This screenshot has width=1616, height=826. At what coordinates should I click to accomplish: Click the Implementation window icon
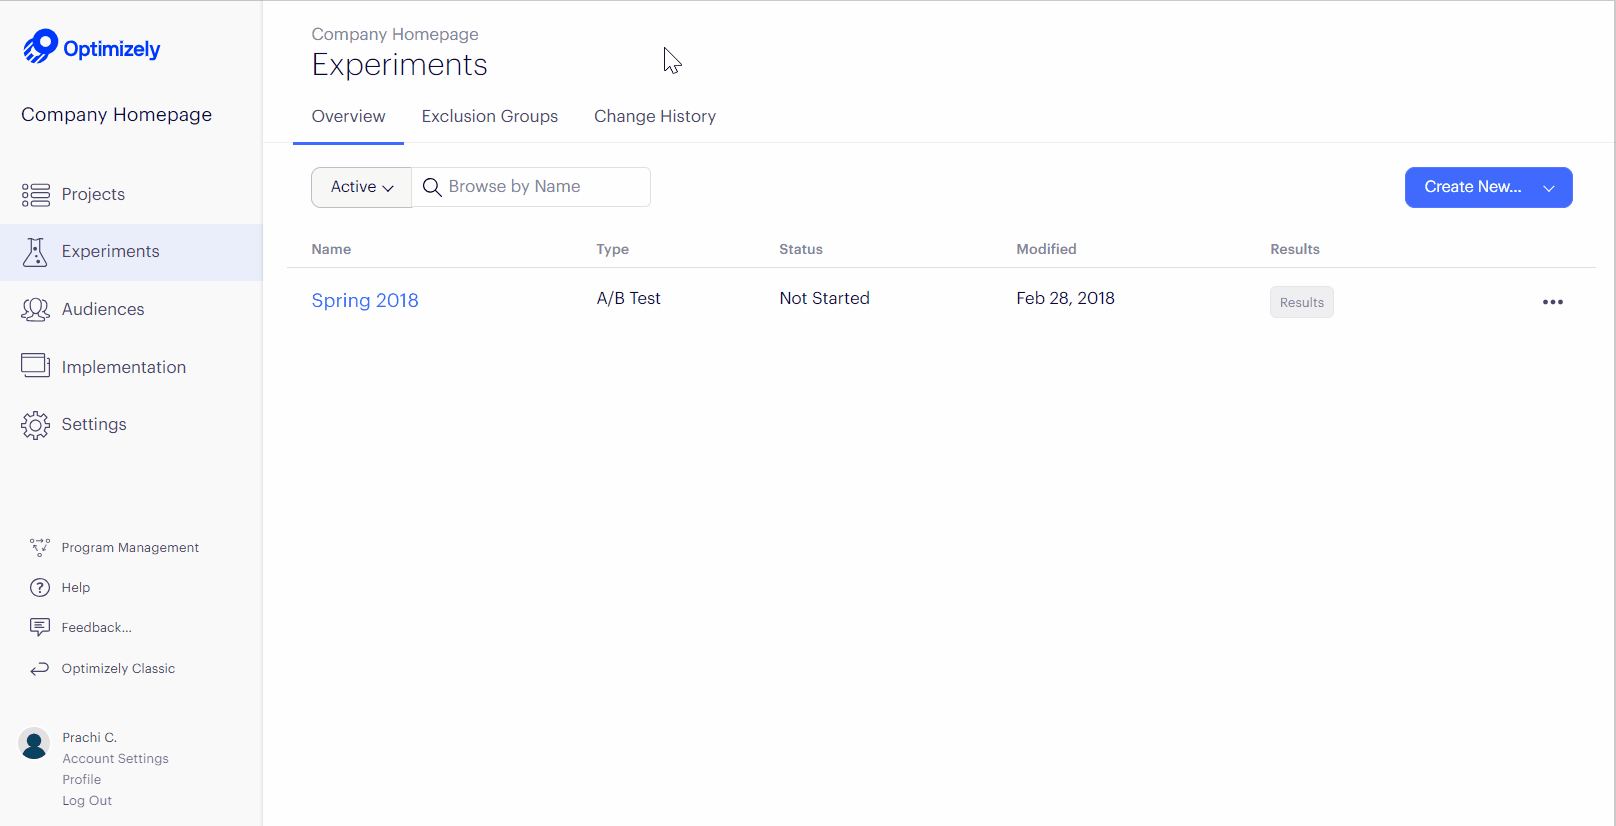point(36,366)
